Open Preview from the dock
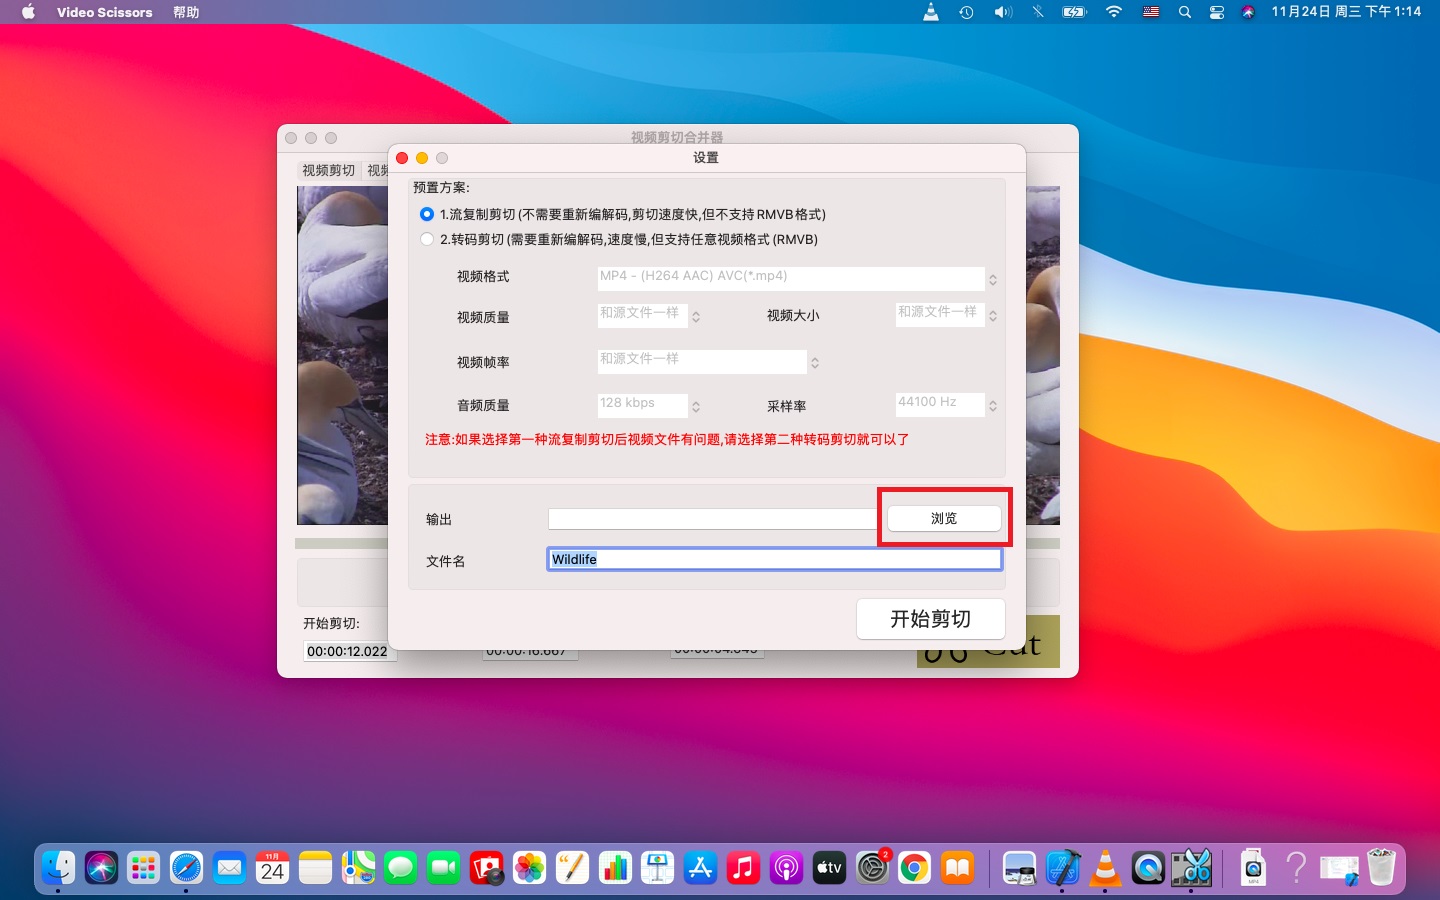Viewport: 1440px width, 900px height. (1019, 868)
